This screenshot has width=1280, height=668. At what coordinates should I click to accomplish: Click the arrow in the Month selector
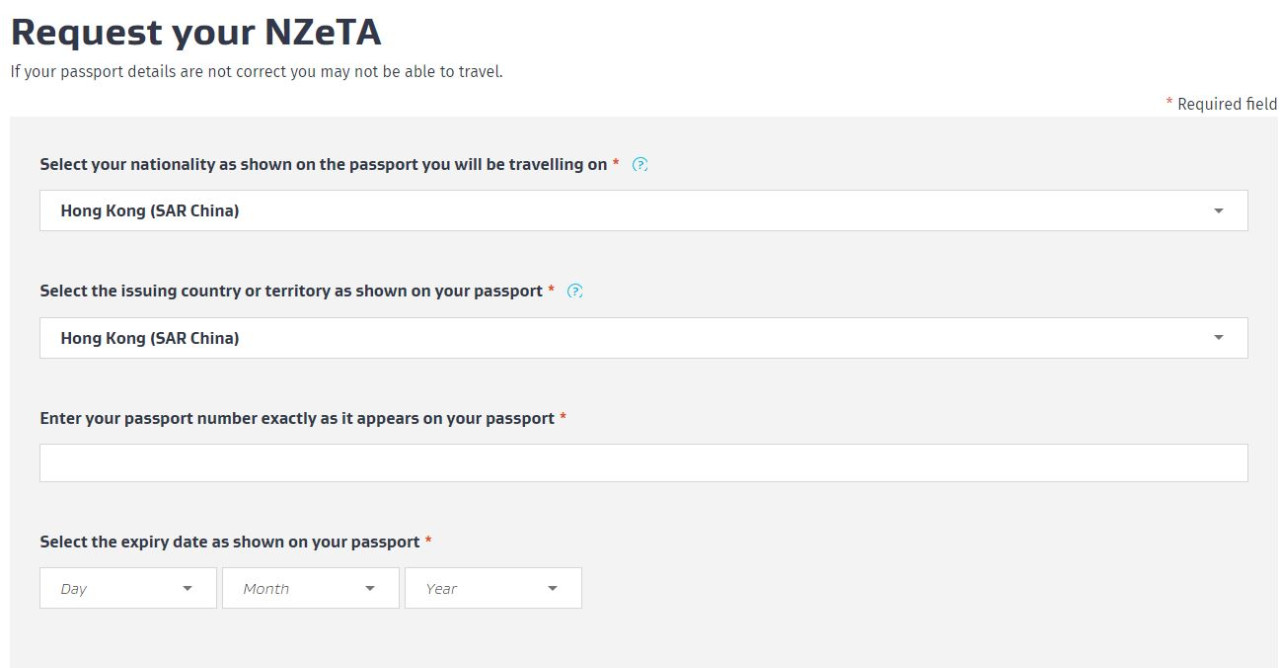click(370, 588)
